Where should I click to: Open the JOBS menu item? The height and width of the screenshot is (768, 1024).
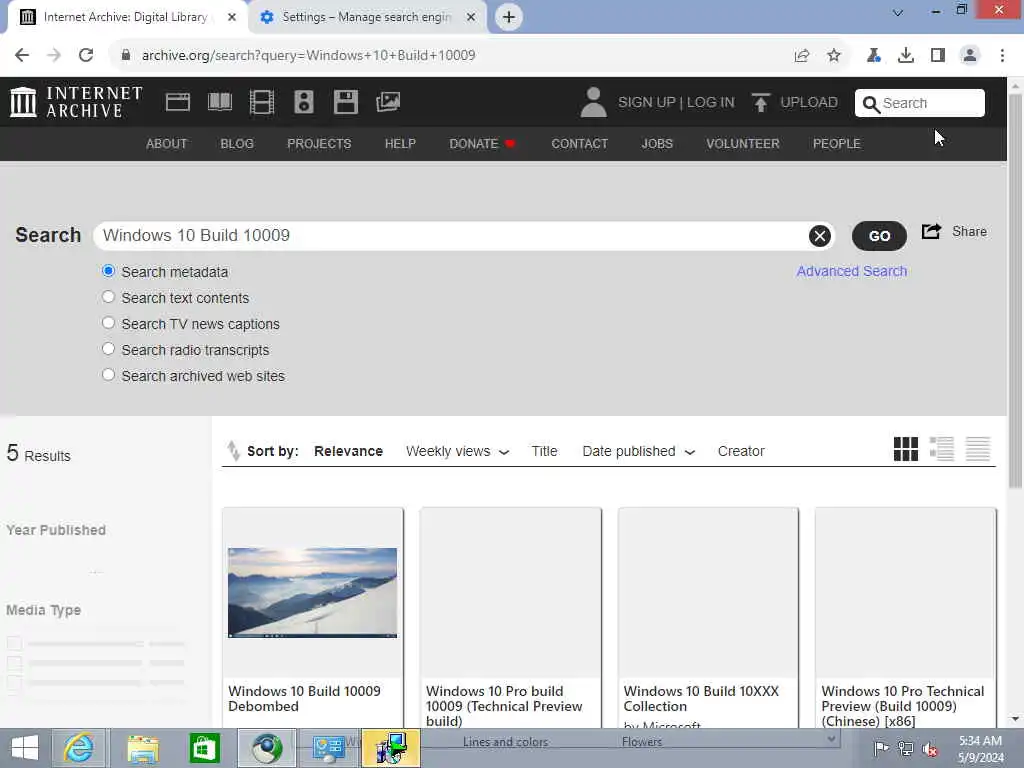point(657,144)
